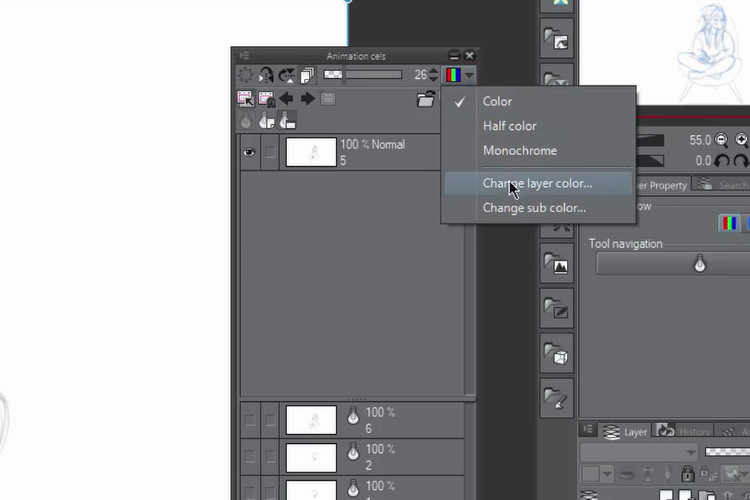The image size is (750, 500).
Task: Switch to the Layer tab
Action: [x=625, y=432]
